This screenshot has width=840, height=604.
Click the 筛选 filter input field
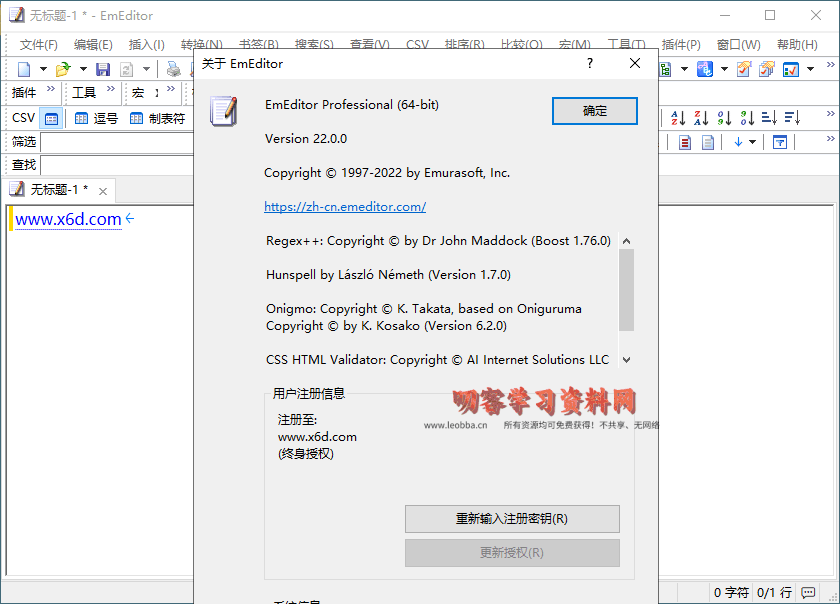pyautogui.click(x=117, y=143)
